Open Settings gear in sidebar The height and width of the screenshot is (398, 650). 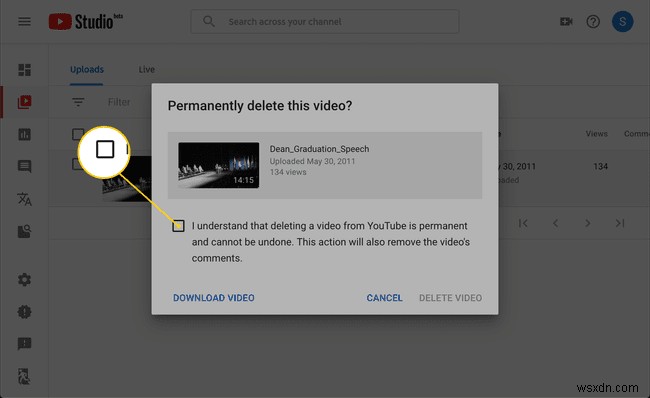tap(24, 279)
